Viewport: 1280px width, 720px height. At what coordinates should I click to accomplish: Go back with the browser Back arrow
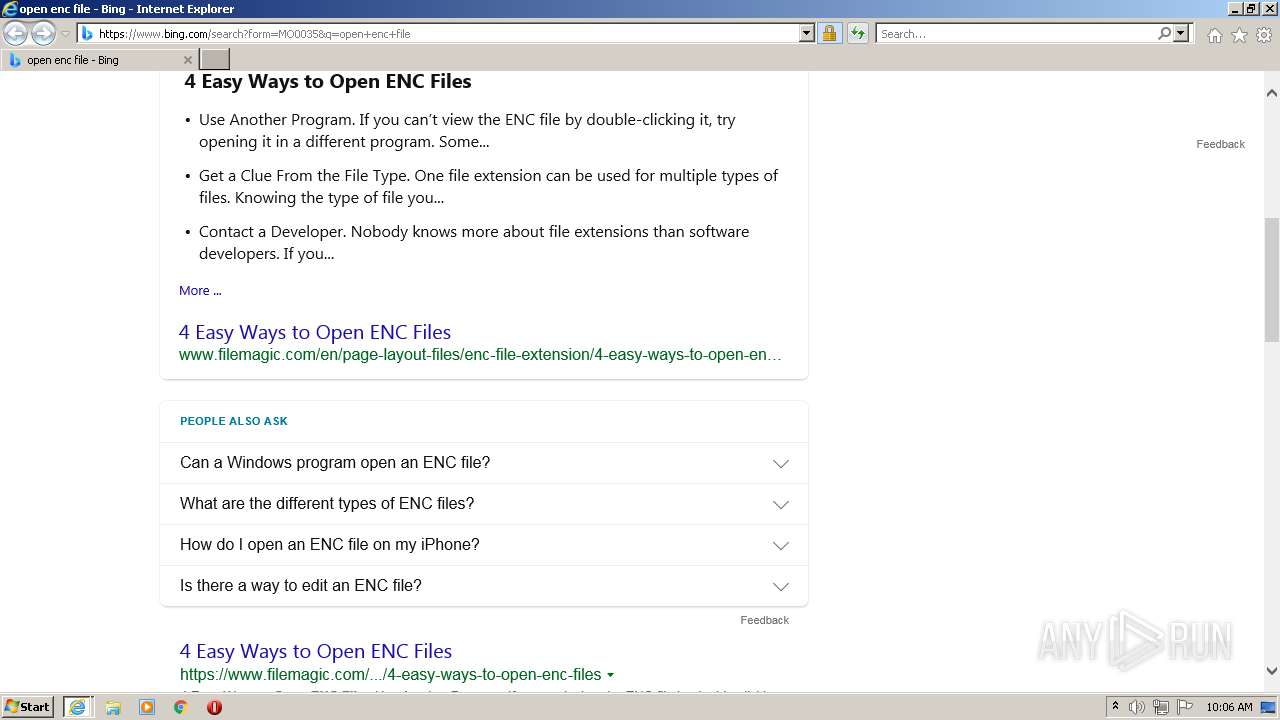(15, 33)
